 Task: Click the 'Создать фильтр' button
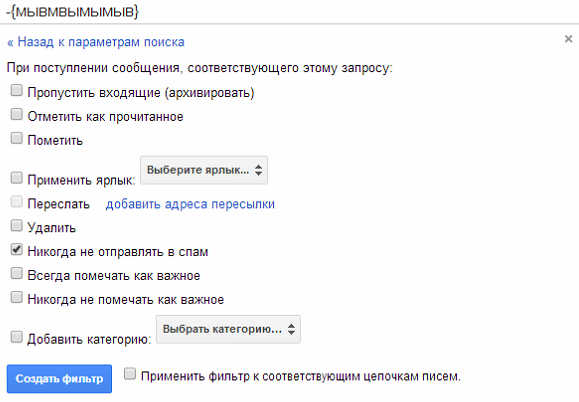point(59,379)
